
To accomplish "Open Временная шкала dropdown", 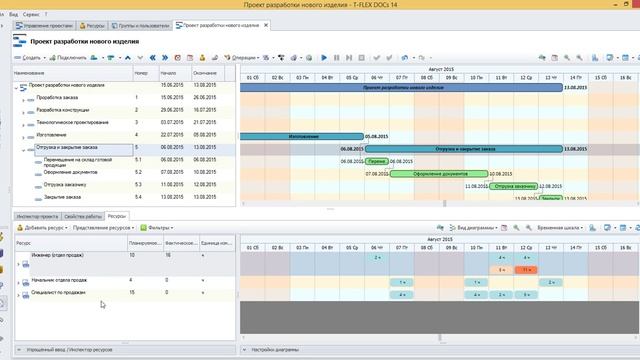I will point(560,228).
